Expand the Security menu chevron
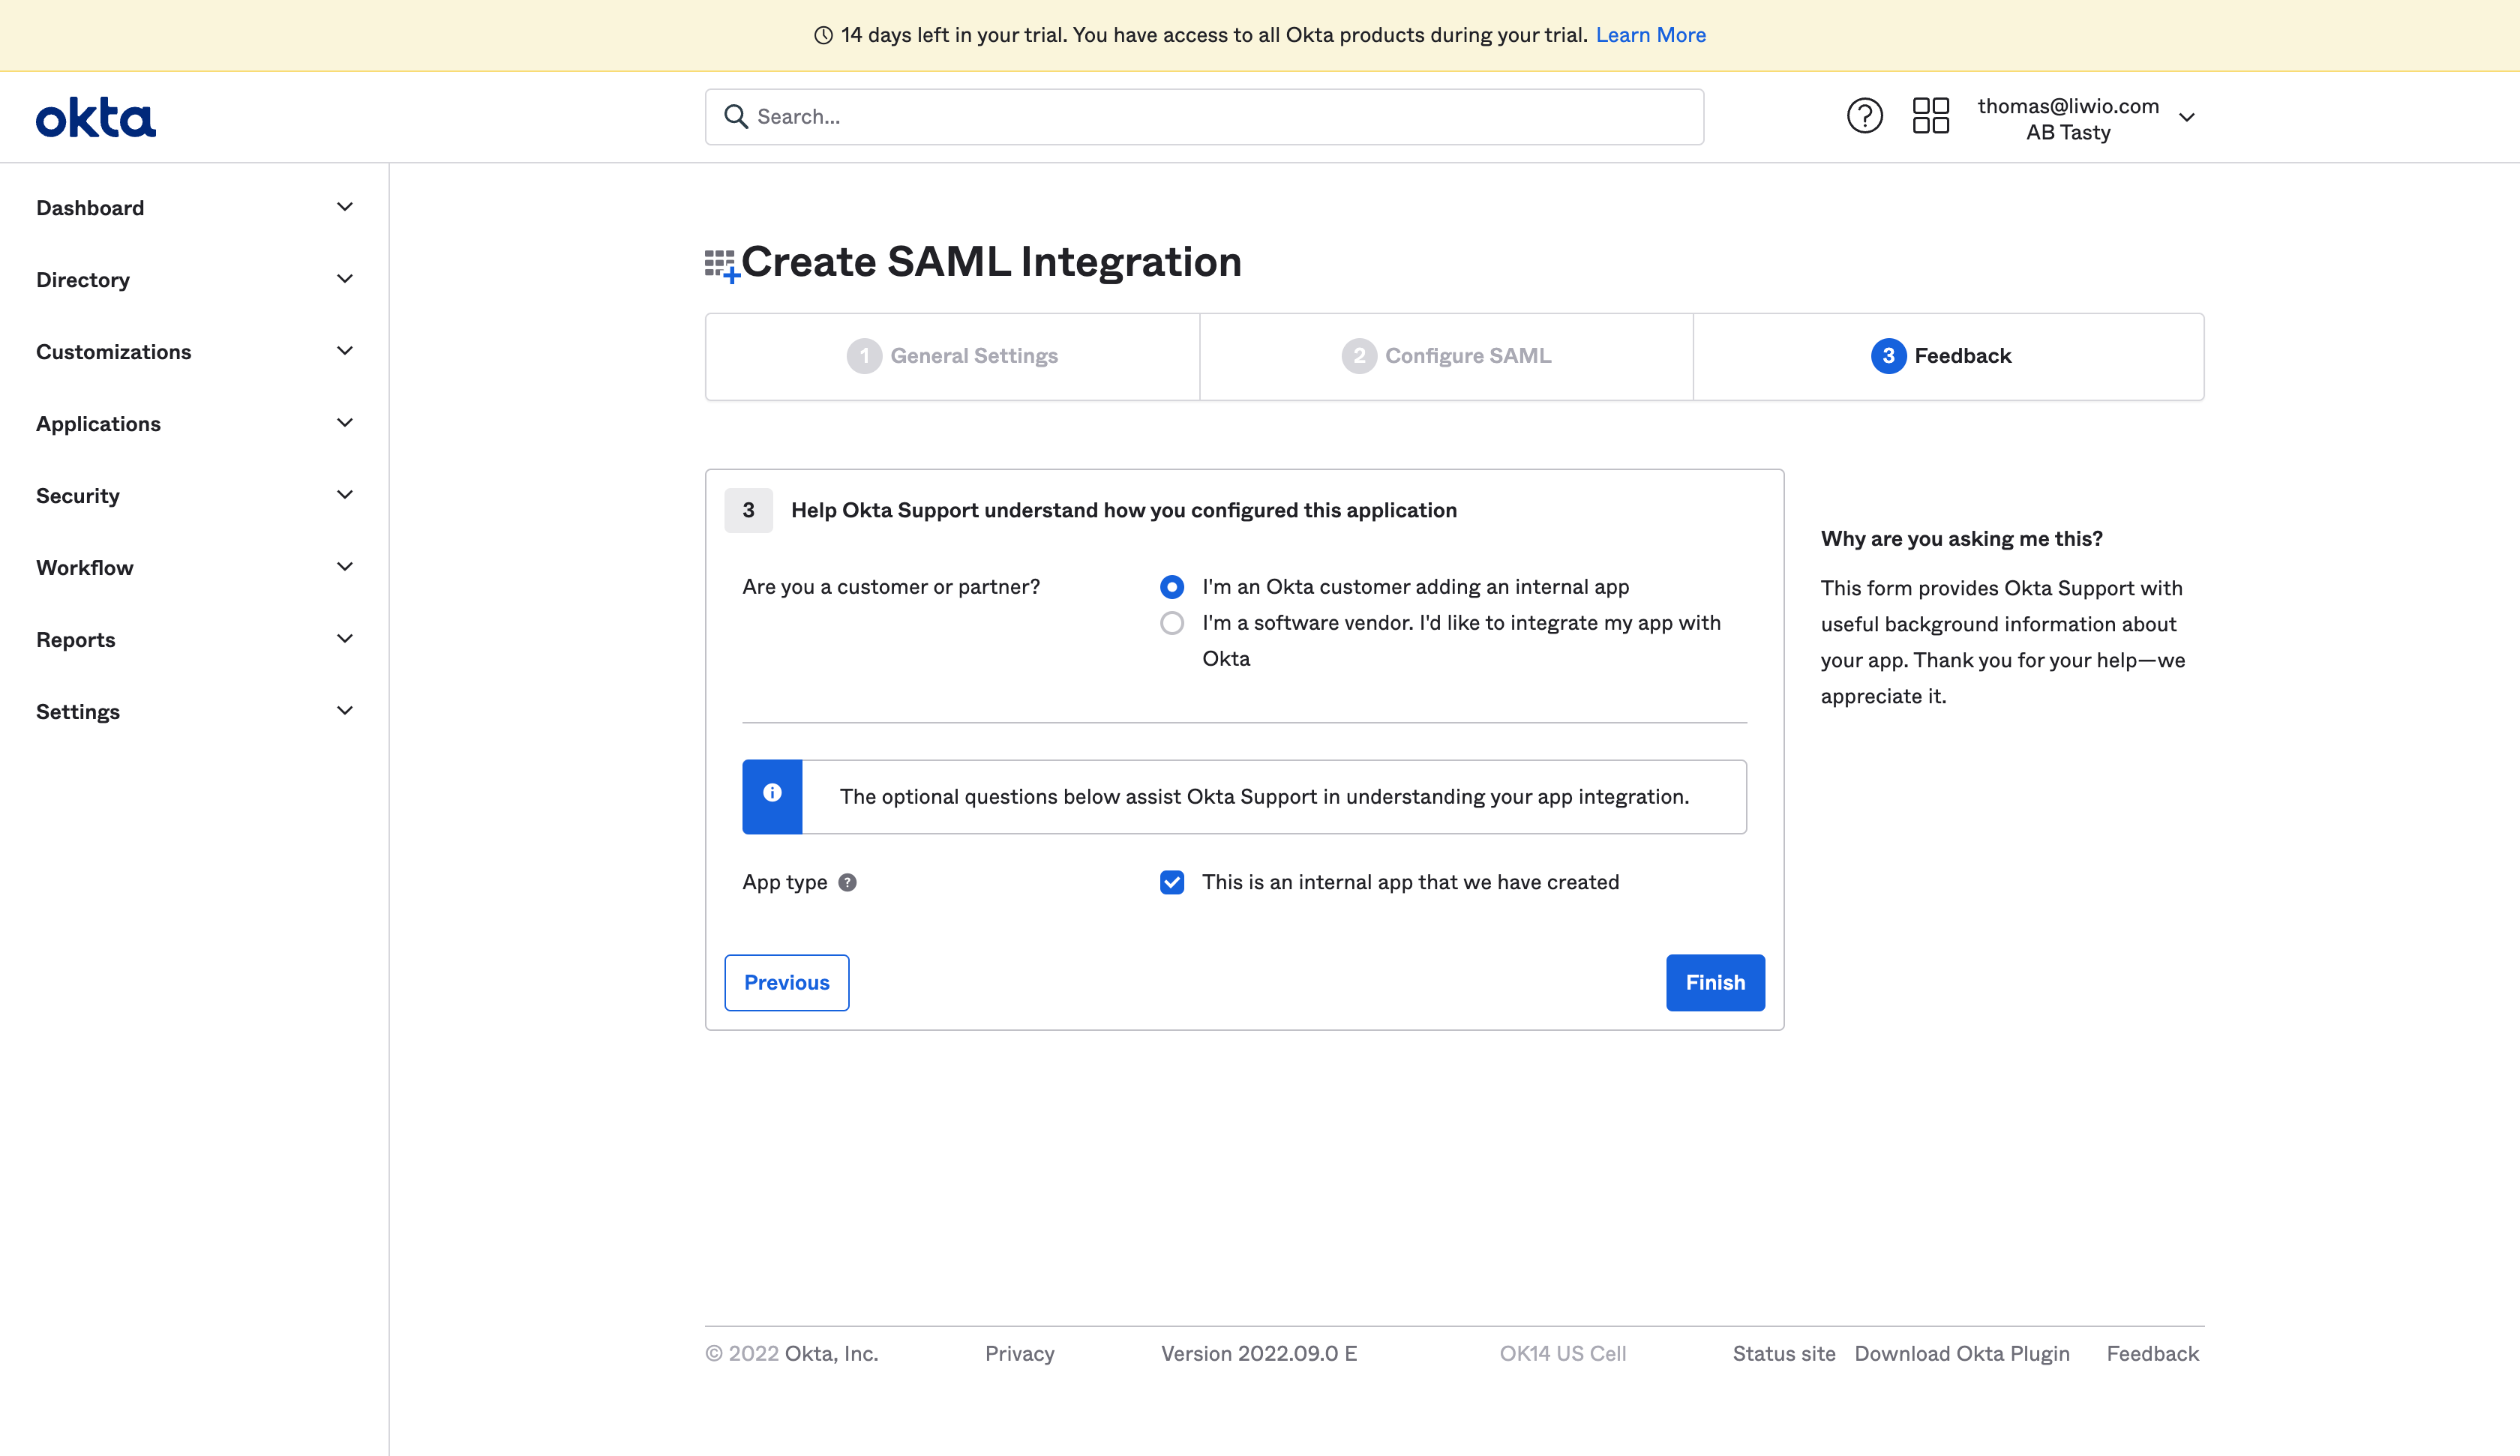 (345, 495)
